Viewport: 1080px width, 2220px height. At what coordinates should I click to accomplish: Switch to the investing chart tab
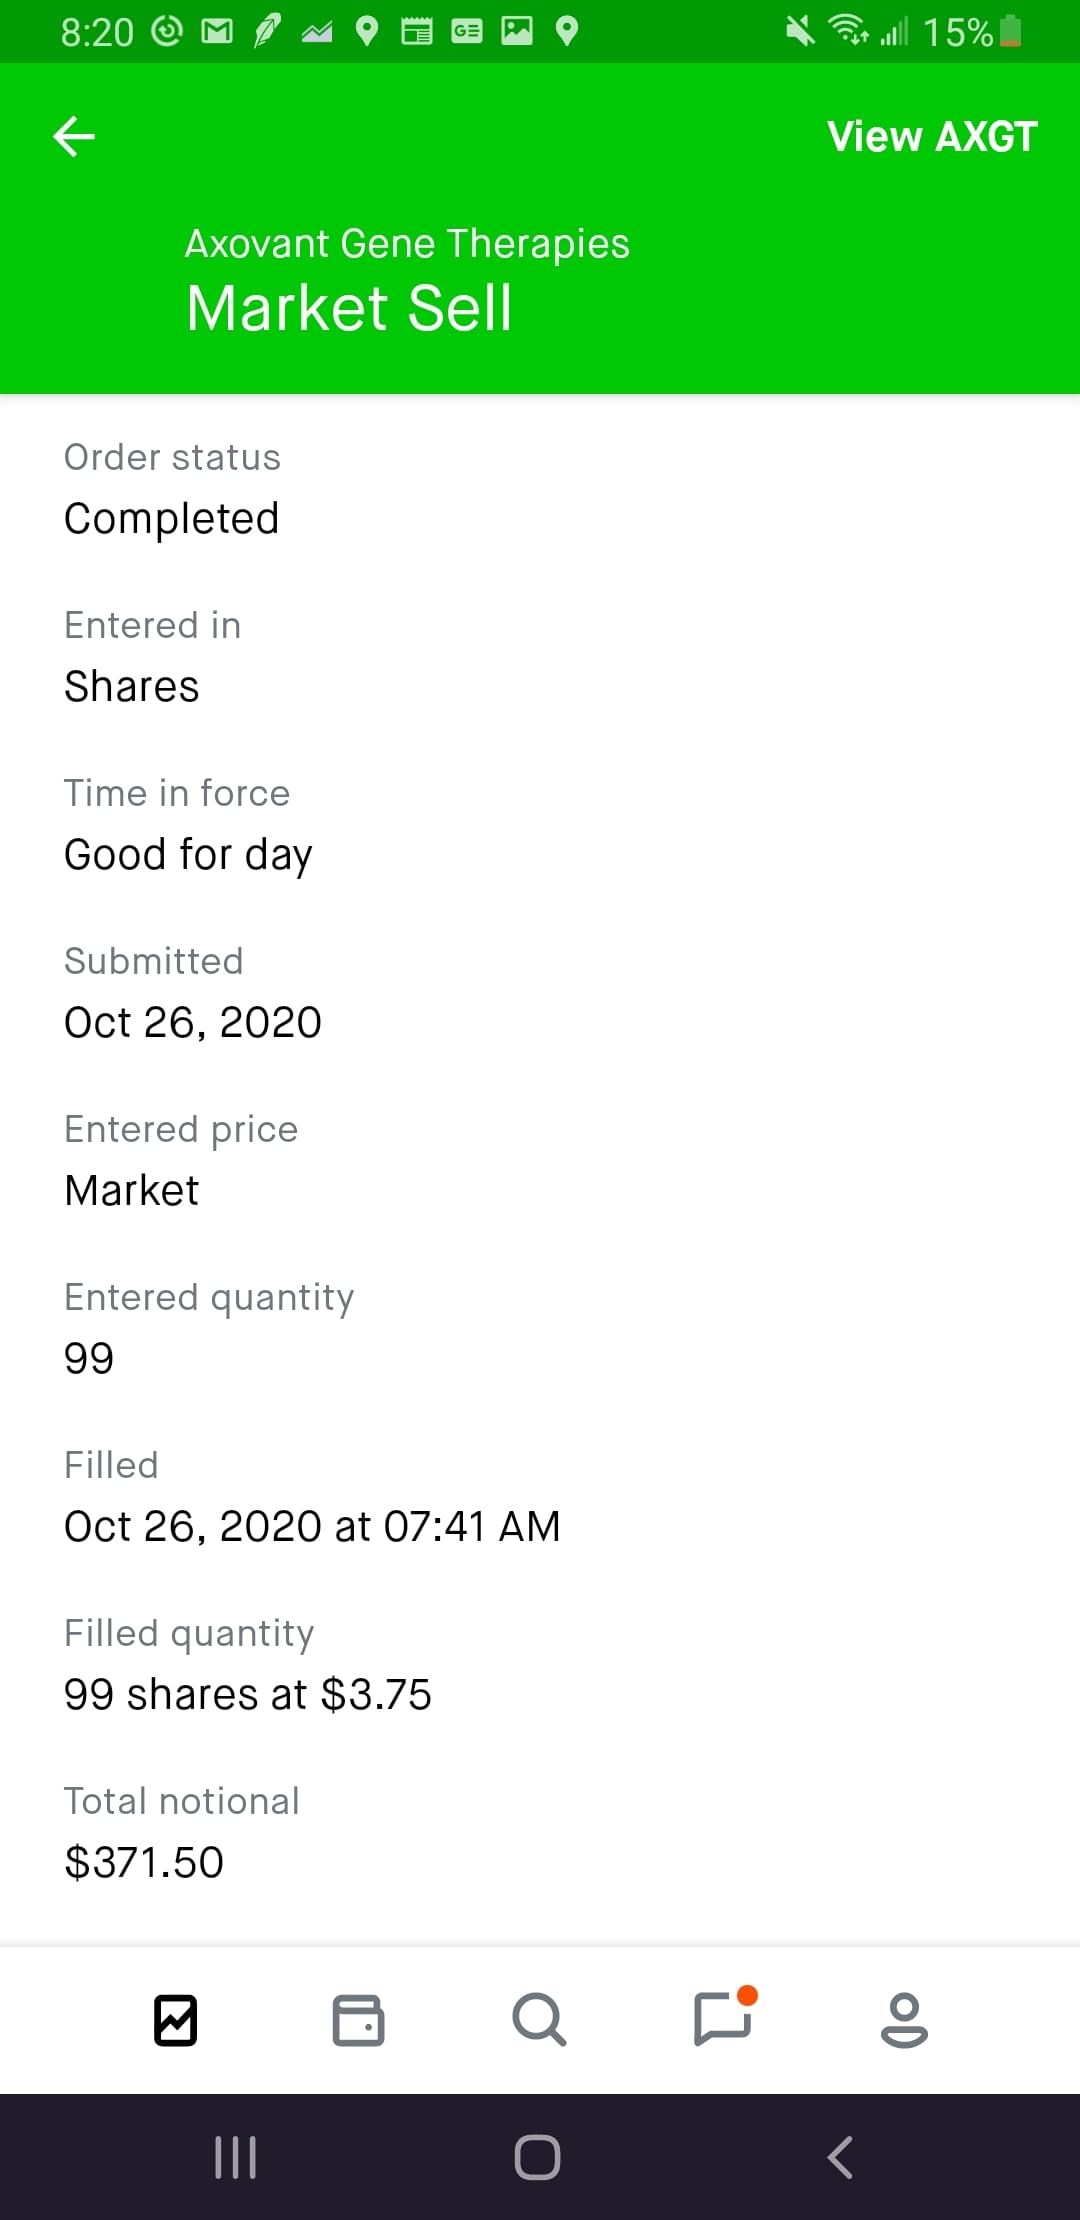176,2020
